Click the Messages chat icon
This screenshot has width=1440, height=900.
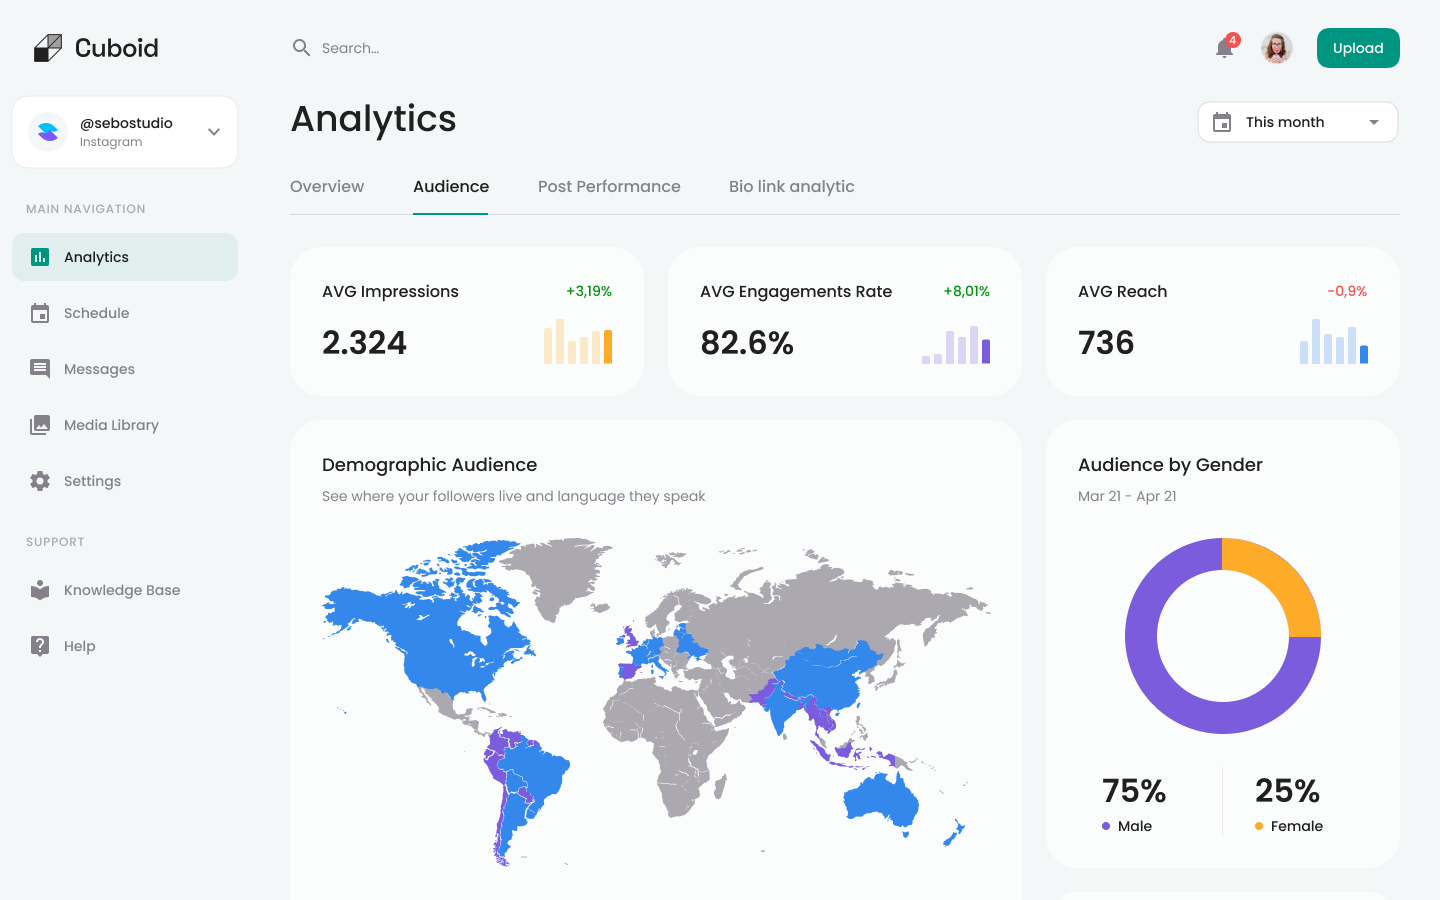click(x=40, y=369)
